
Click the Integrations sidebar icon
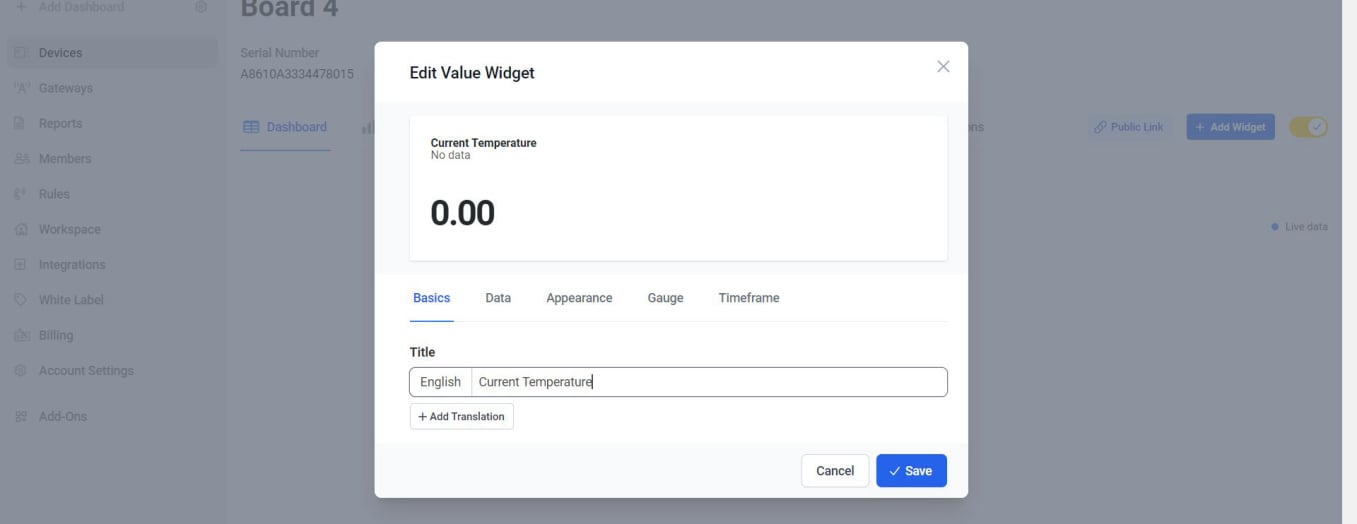(19, 265)
